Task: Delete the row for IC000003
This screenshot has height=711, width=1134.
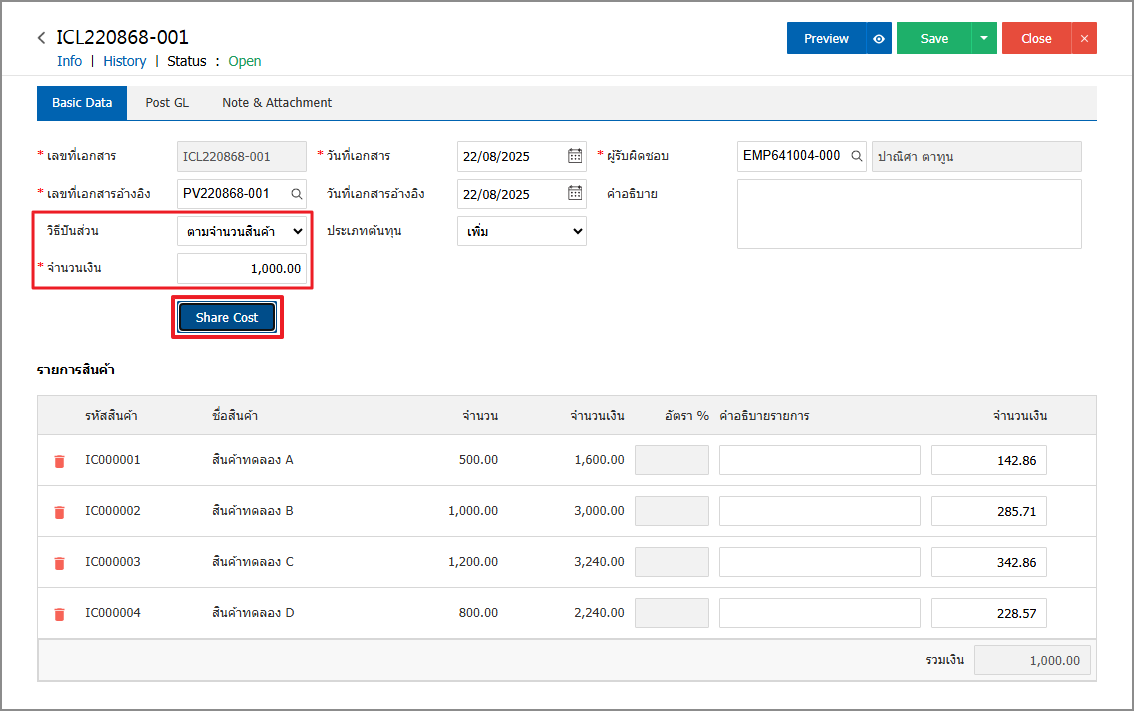Action: pos(59,563)
